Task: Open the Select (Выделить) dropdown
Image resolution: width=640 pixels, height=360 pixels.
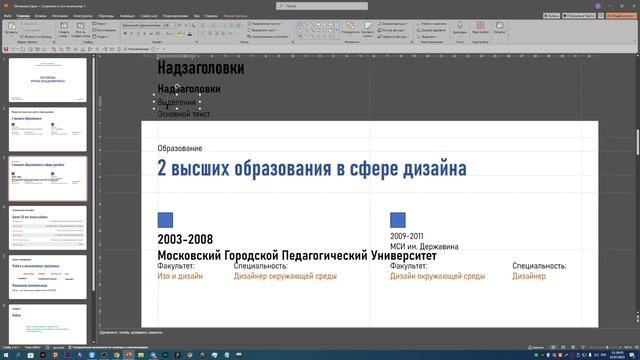Action: [x=428, y=36]
